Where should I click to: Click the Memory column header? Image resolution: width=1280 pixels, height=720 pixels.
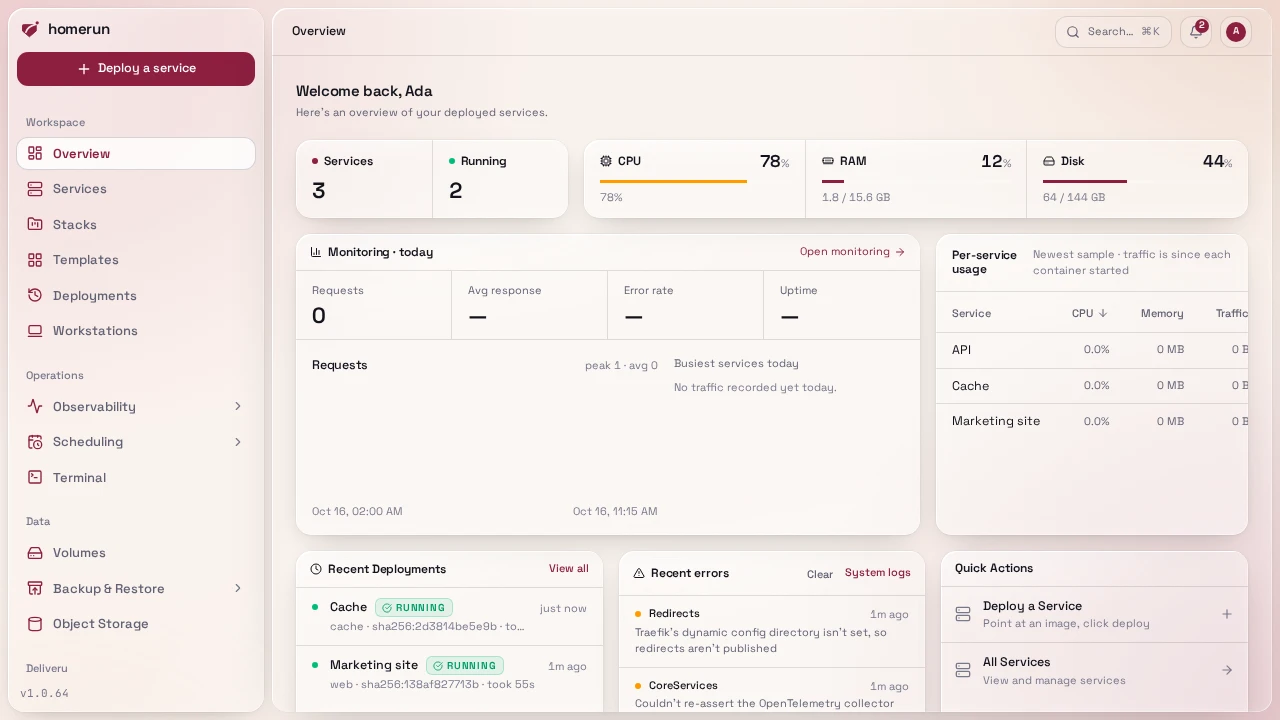(x=1162, y=313)
